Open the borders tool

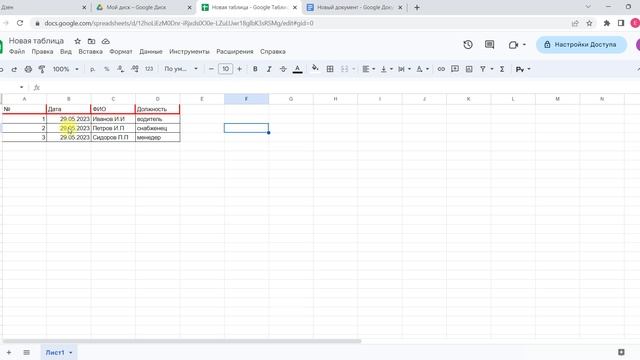(330, 69)
